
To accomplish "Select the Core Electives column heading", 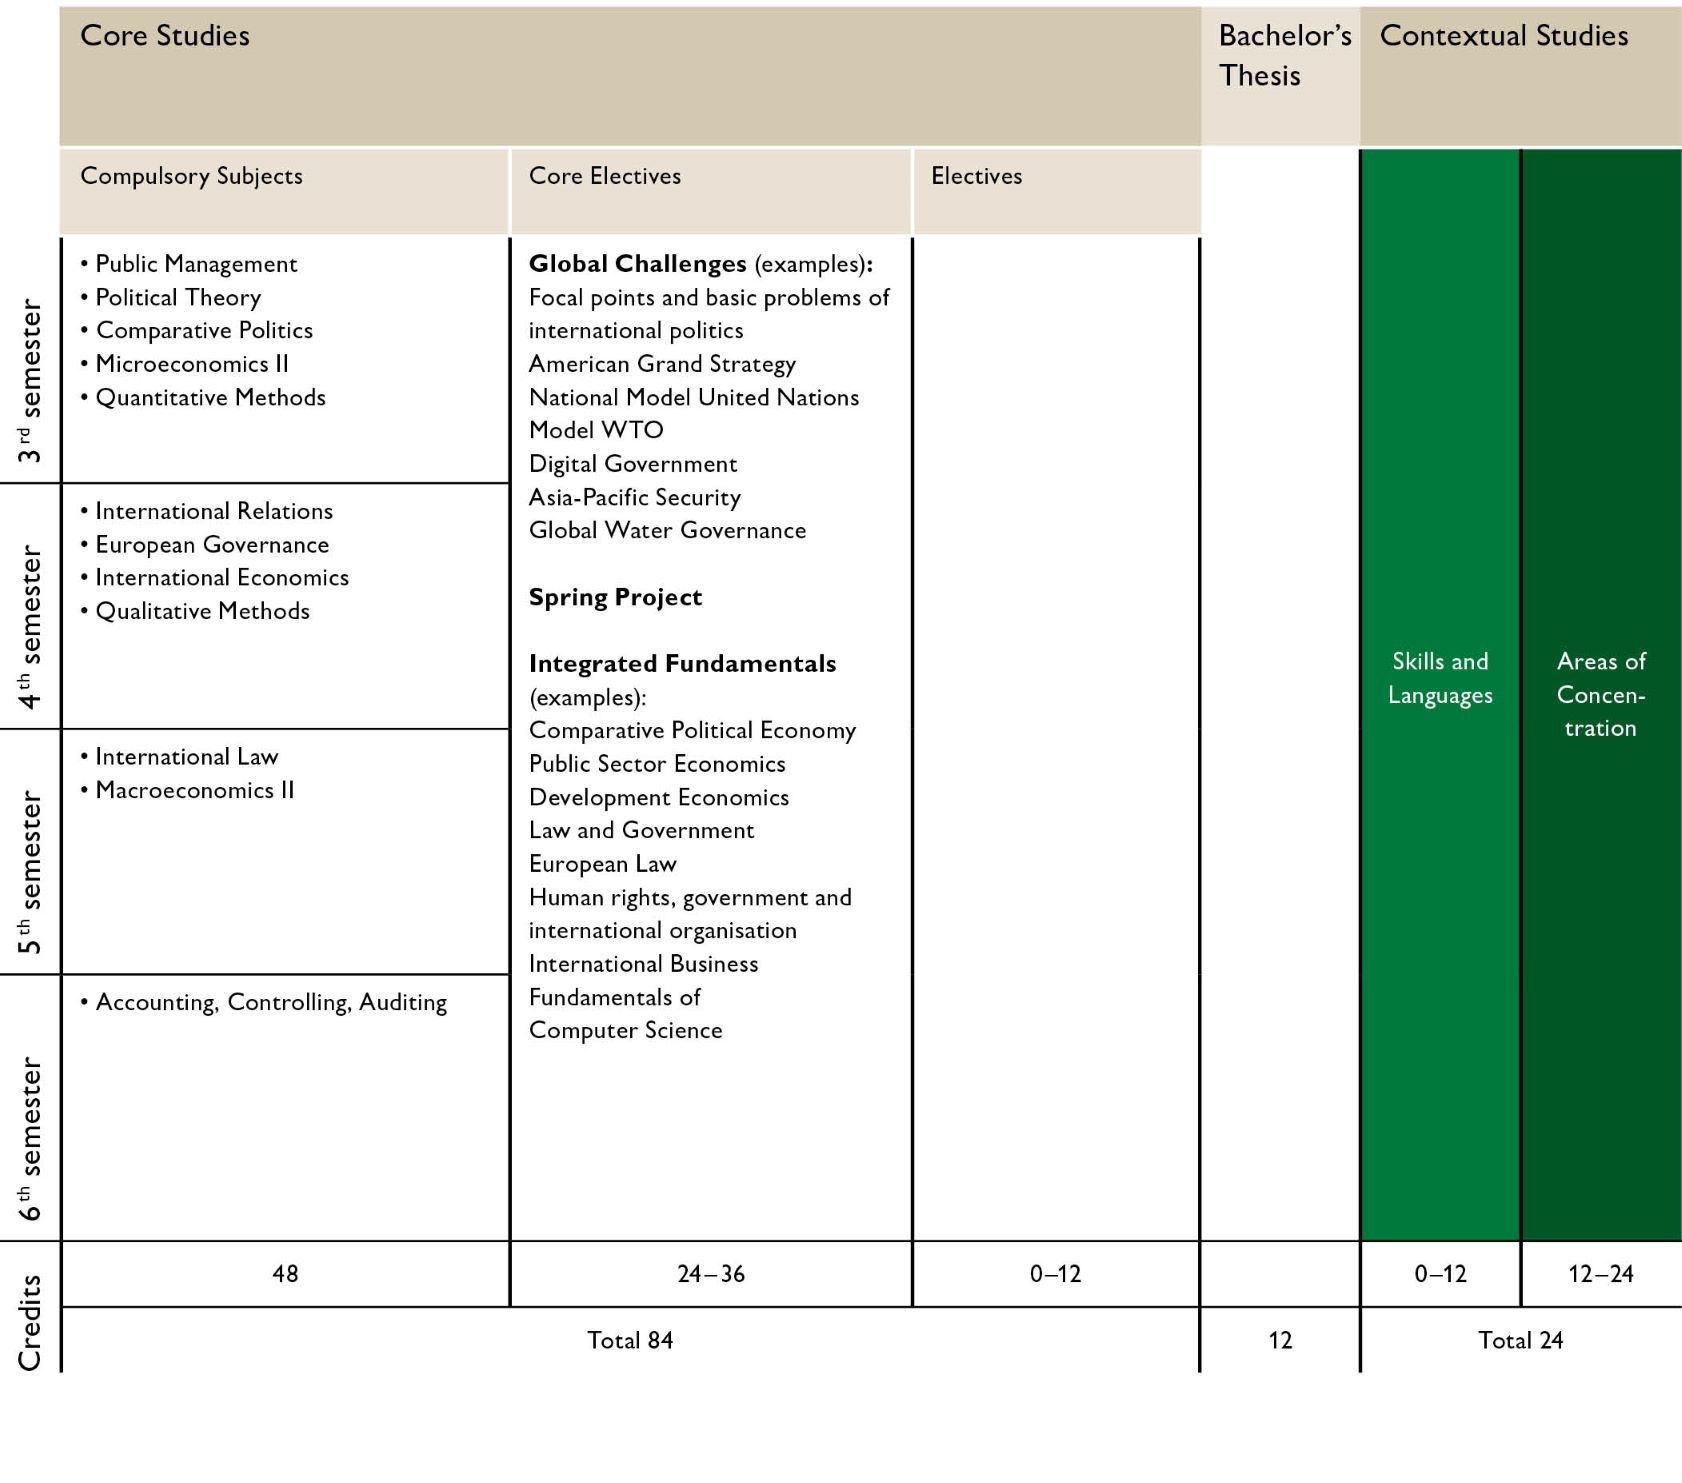I will point(604,176).
